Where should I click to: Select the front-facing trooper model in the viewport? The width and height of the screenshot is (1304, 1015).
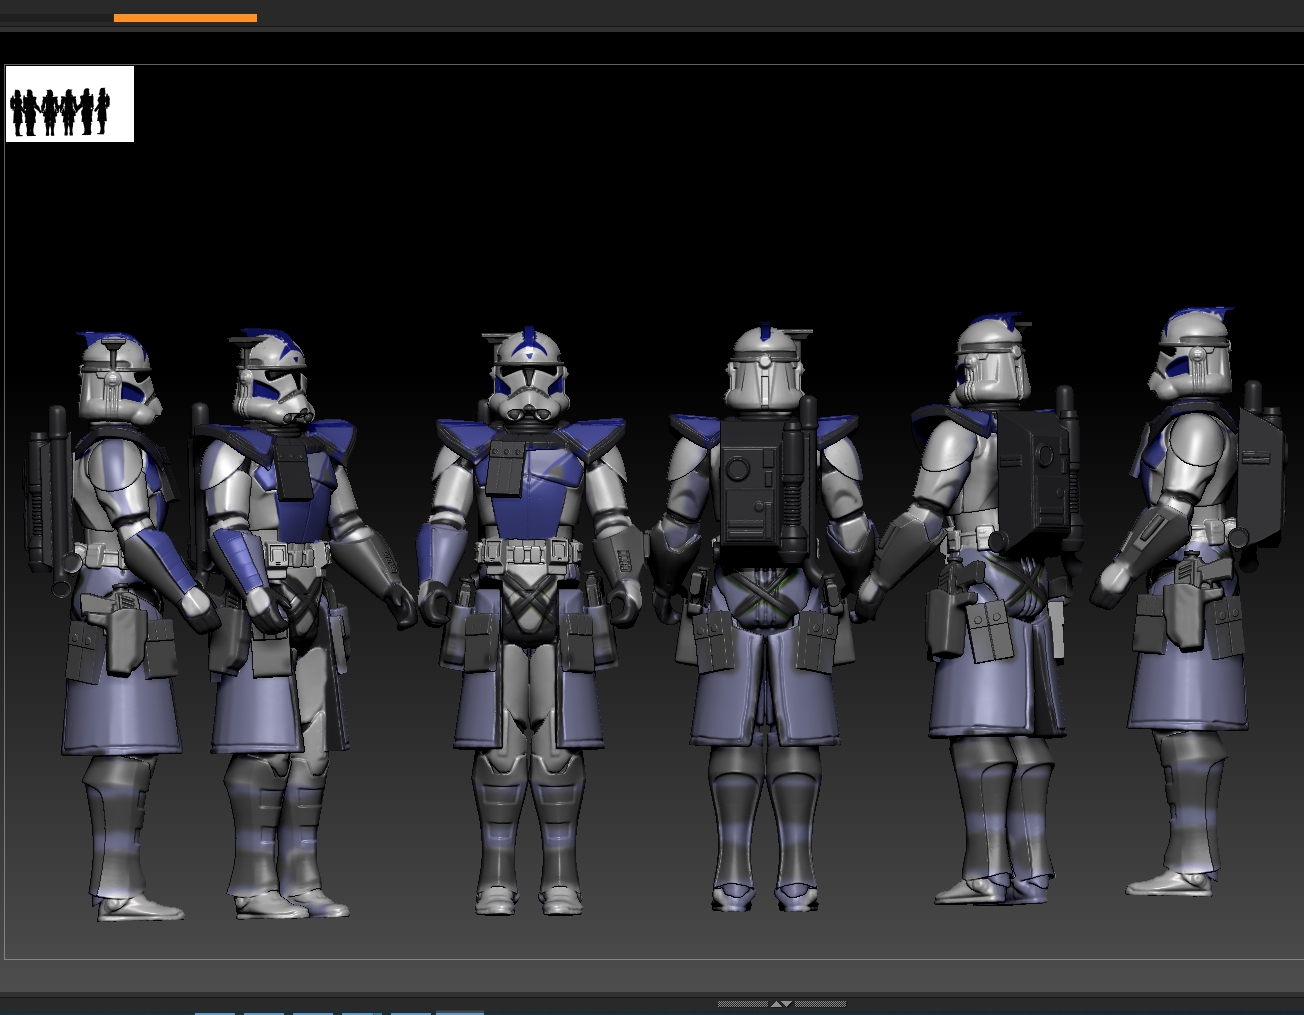click(x=531, y=621)
